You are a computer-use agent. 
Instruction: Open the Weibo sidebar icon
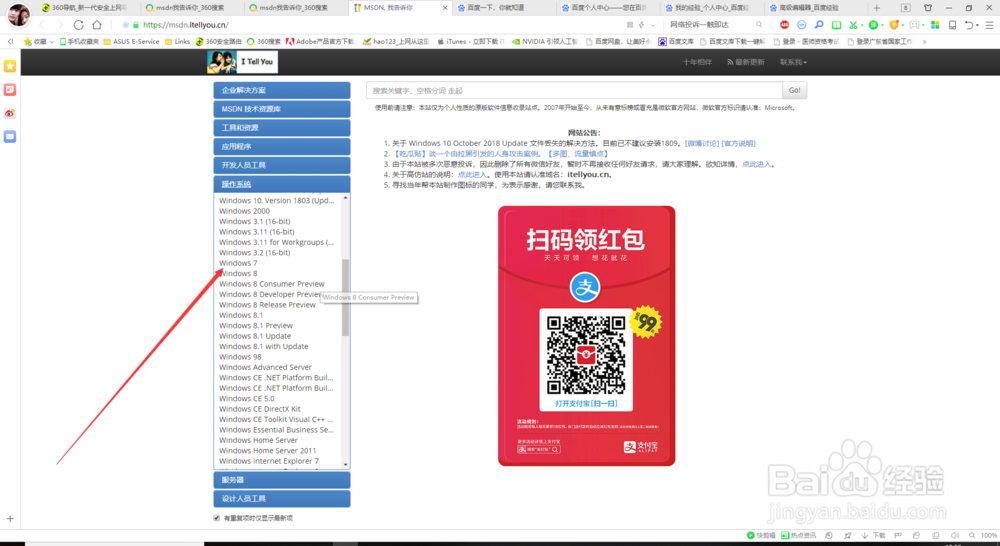pos(10,114)
